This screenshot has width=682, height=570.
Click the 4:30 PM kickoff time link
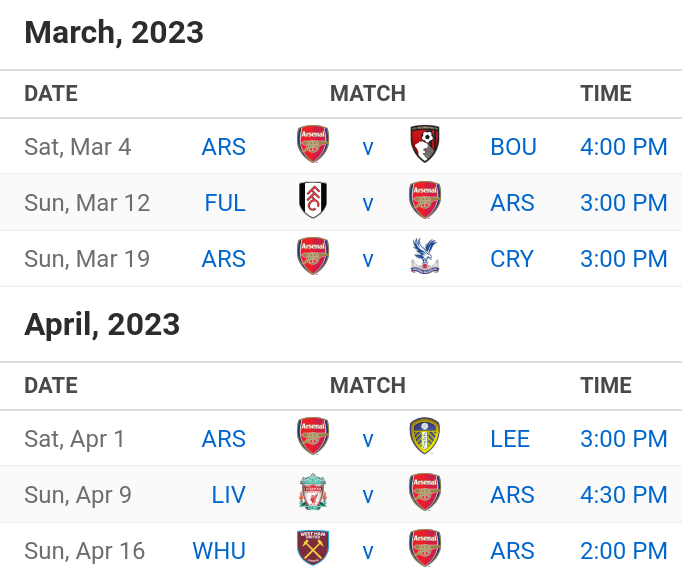pyautogui.click(x=624, y=495)
